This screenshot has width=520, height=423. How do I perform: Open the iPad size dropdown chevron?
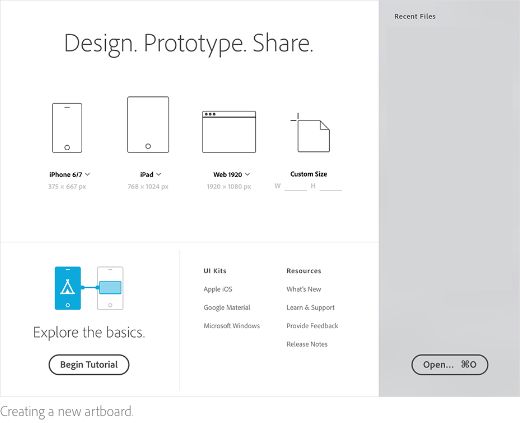[x=159, y=174]
